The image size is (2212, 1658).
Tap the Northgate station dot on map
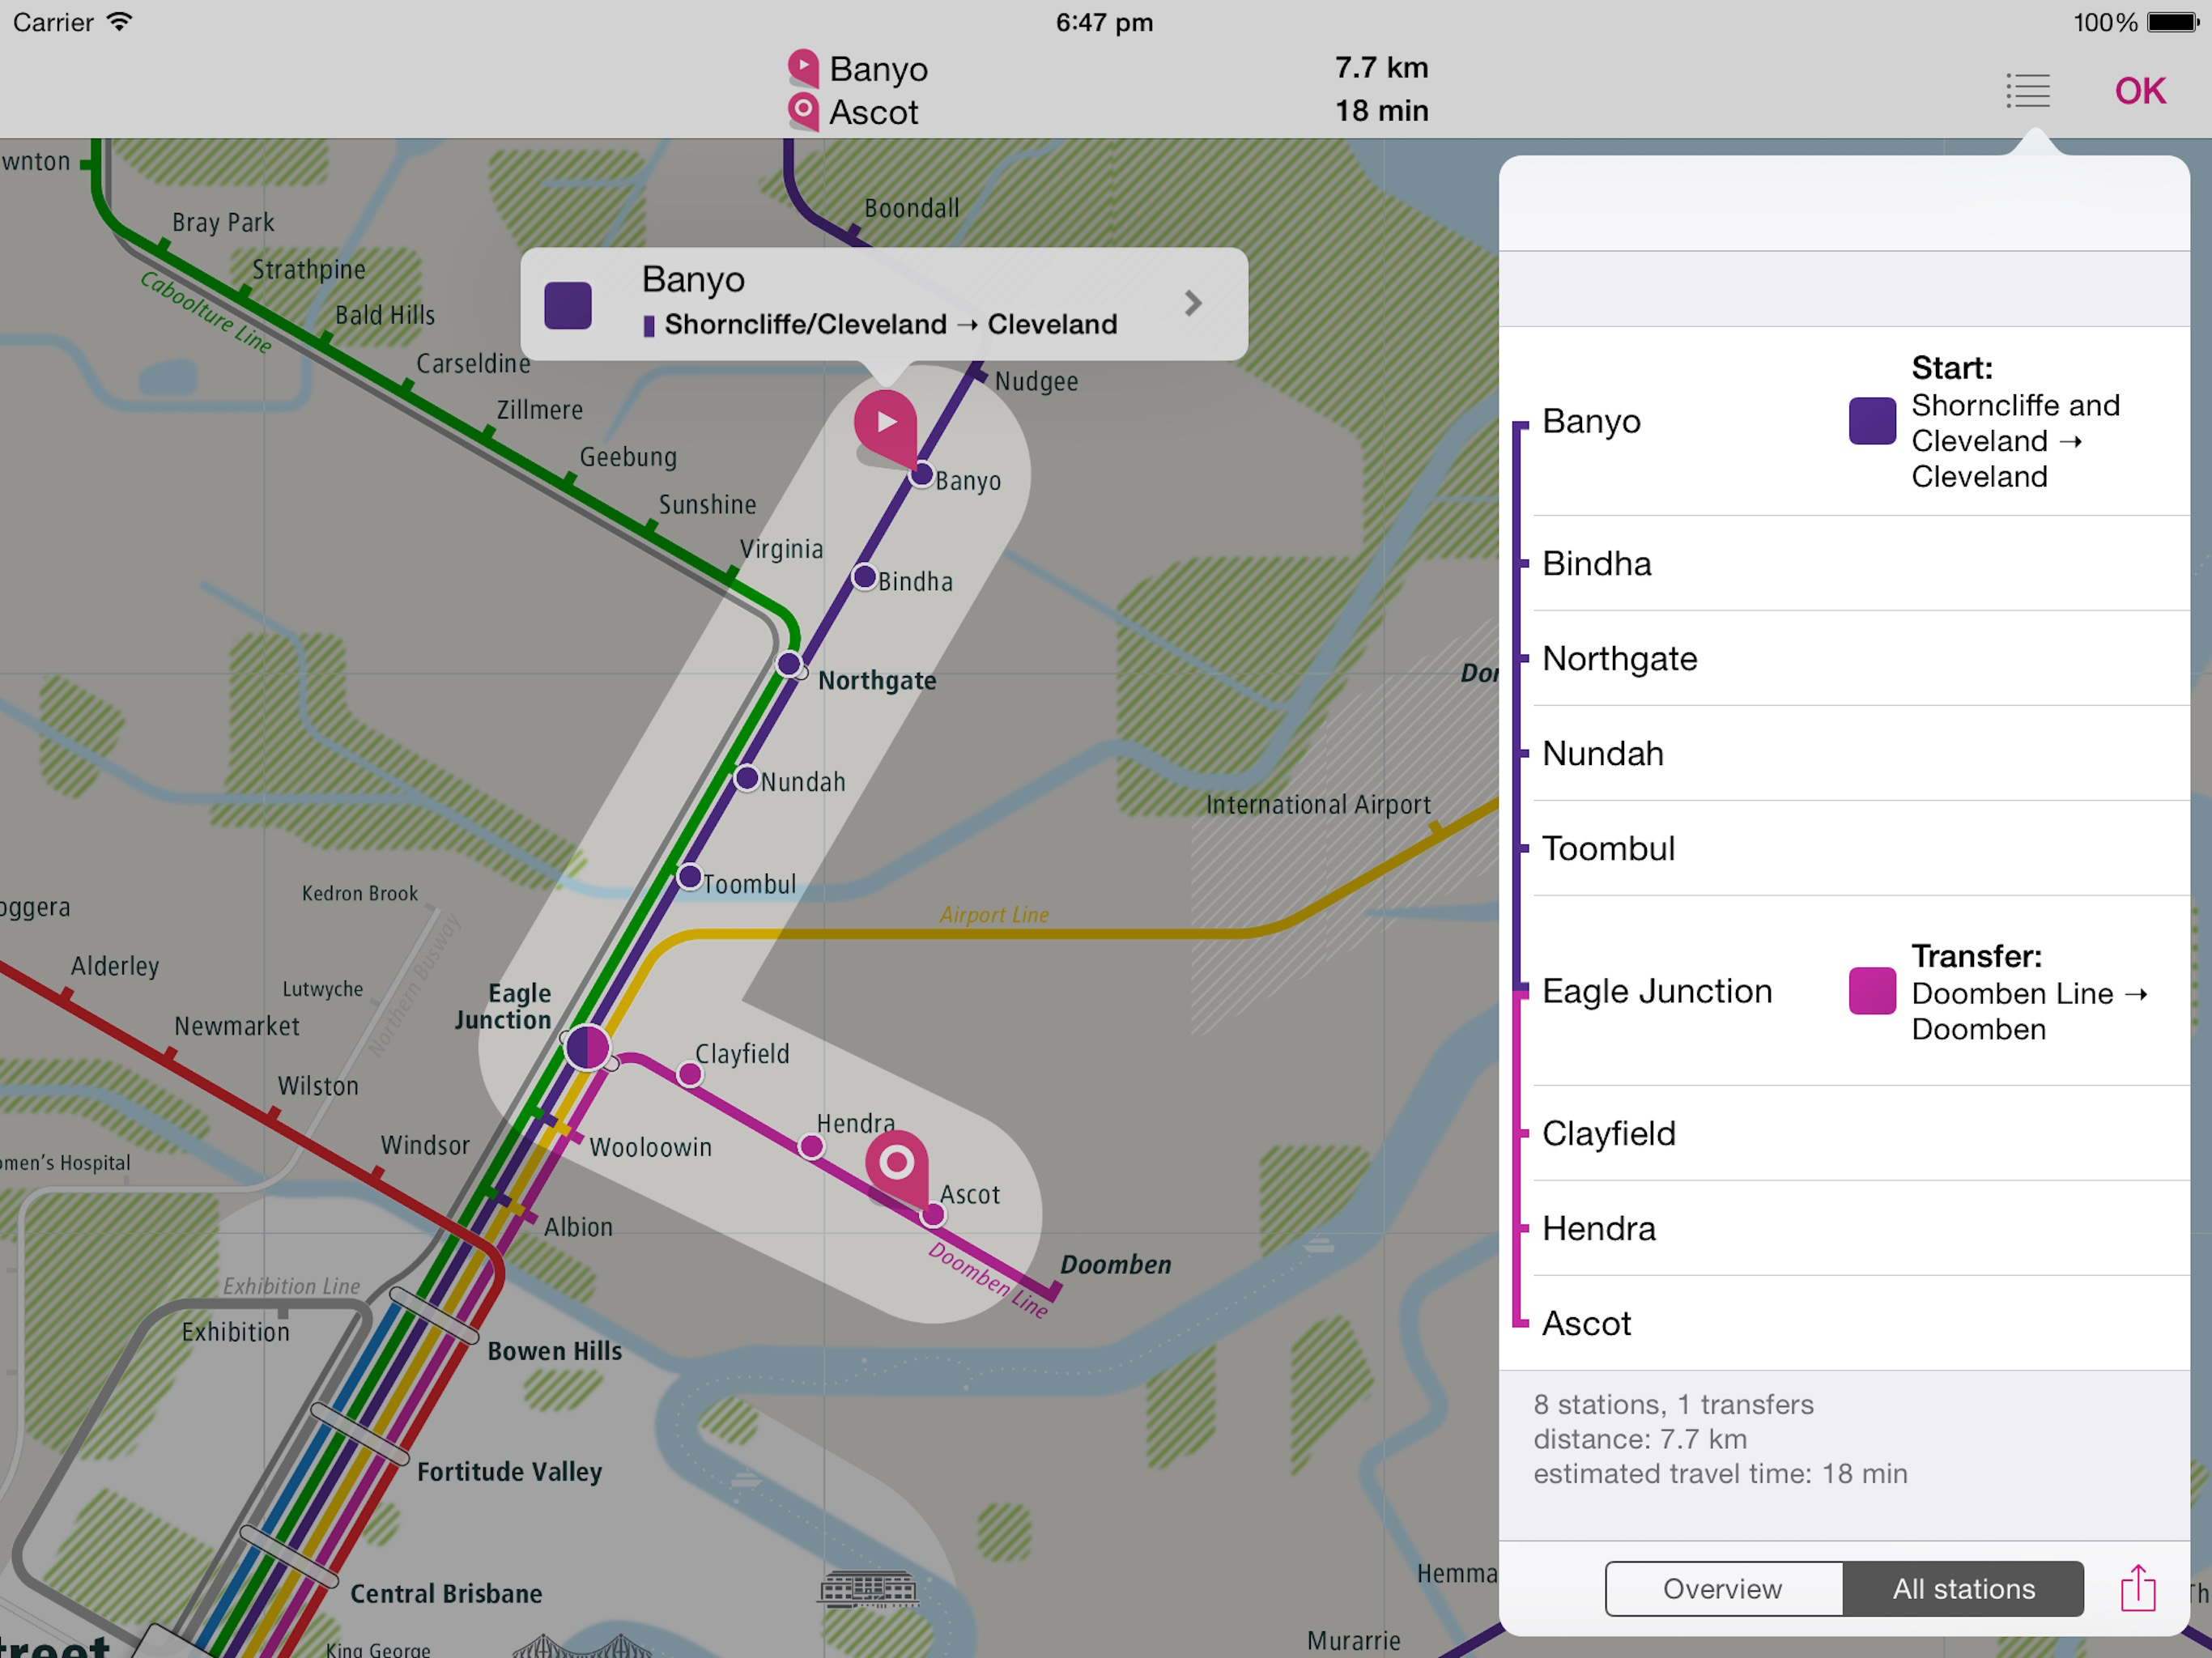click(x=789, y=664)
